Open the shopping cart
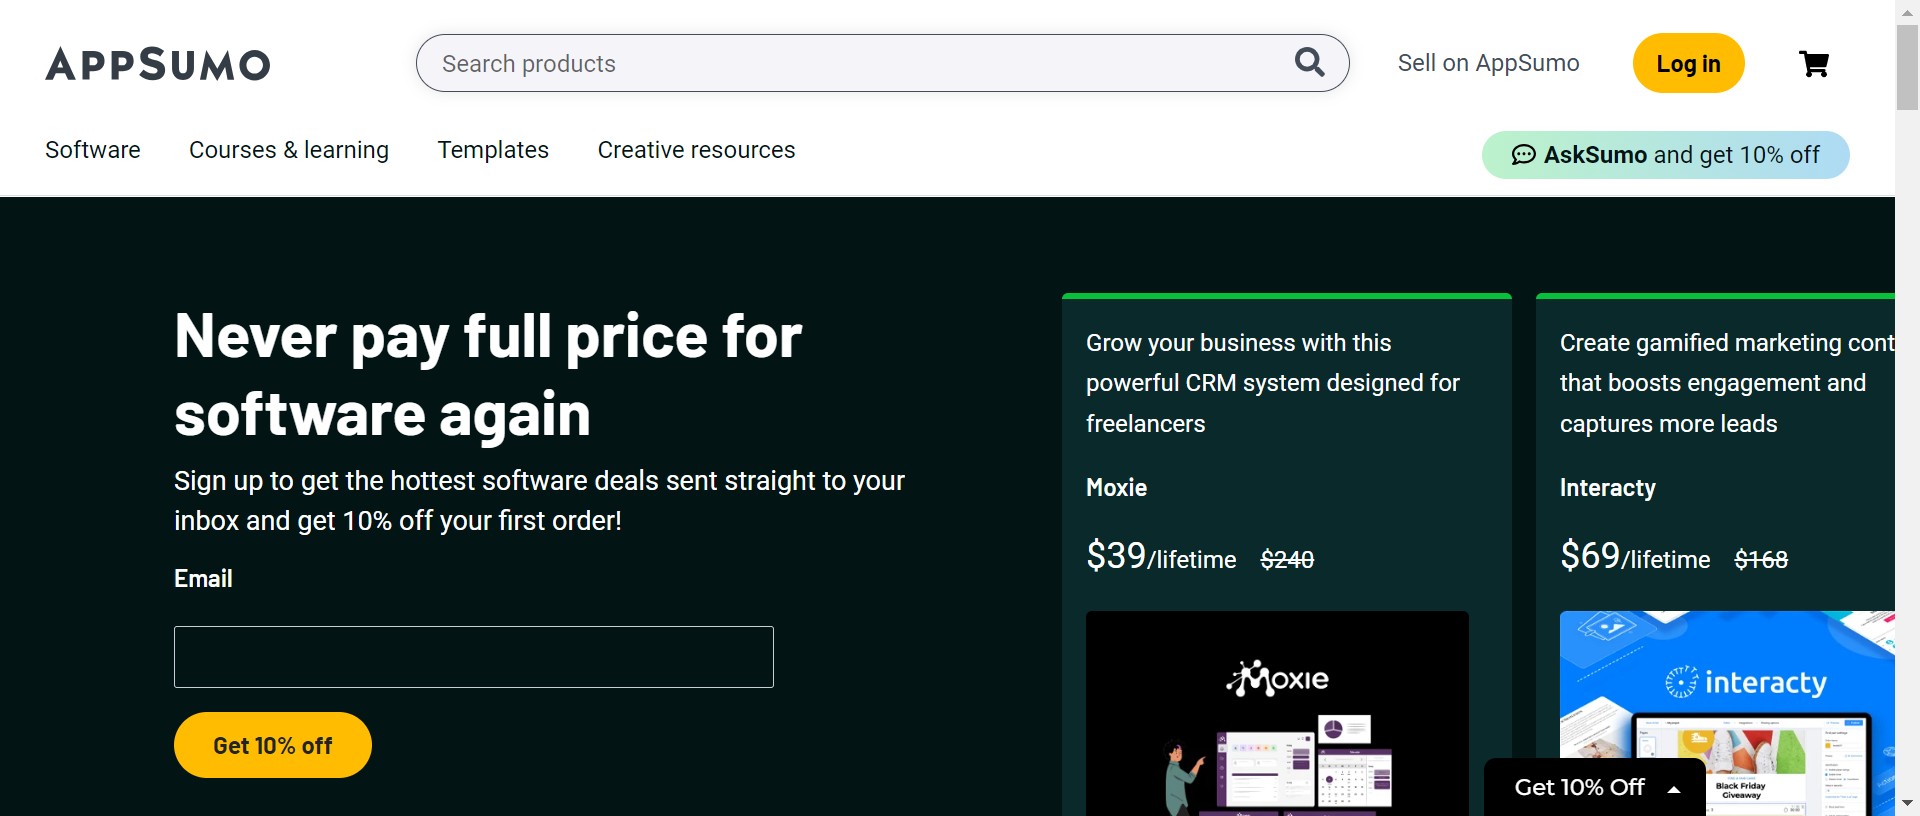 (1813, 64)
